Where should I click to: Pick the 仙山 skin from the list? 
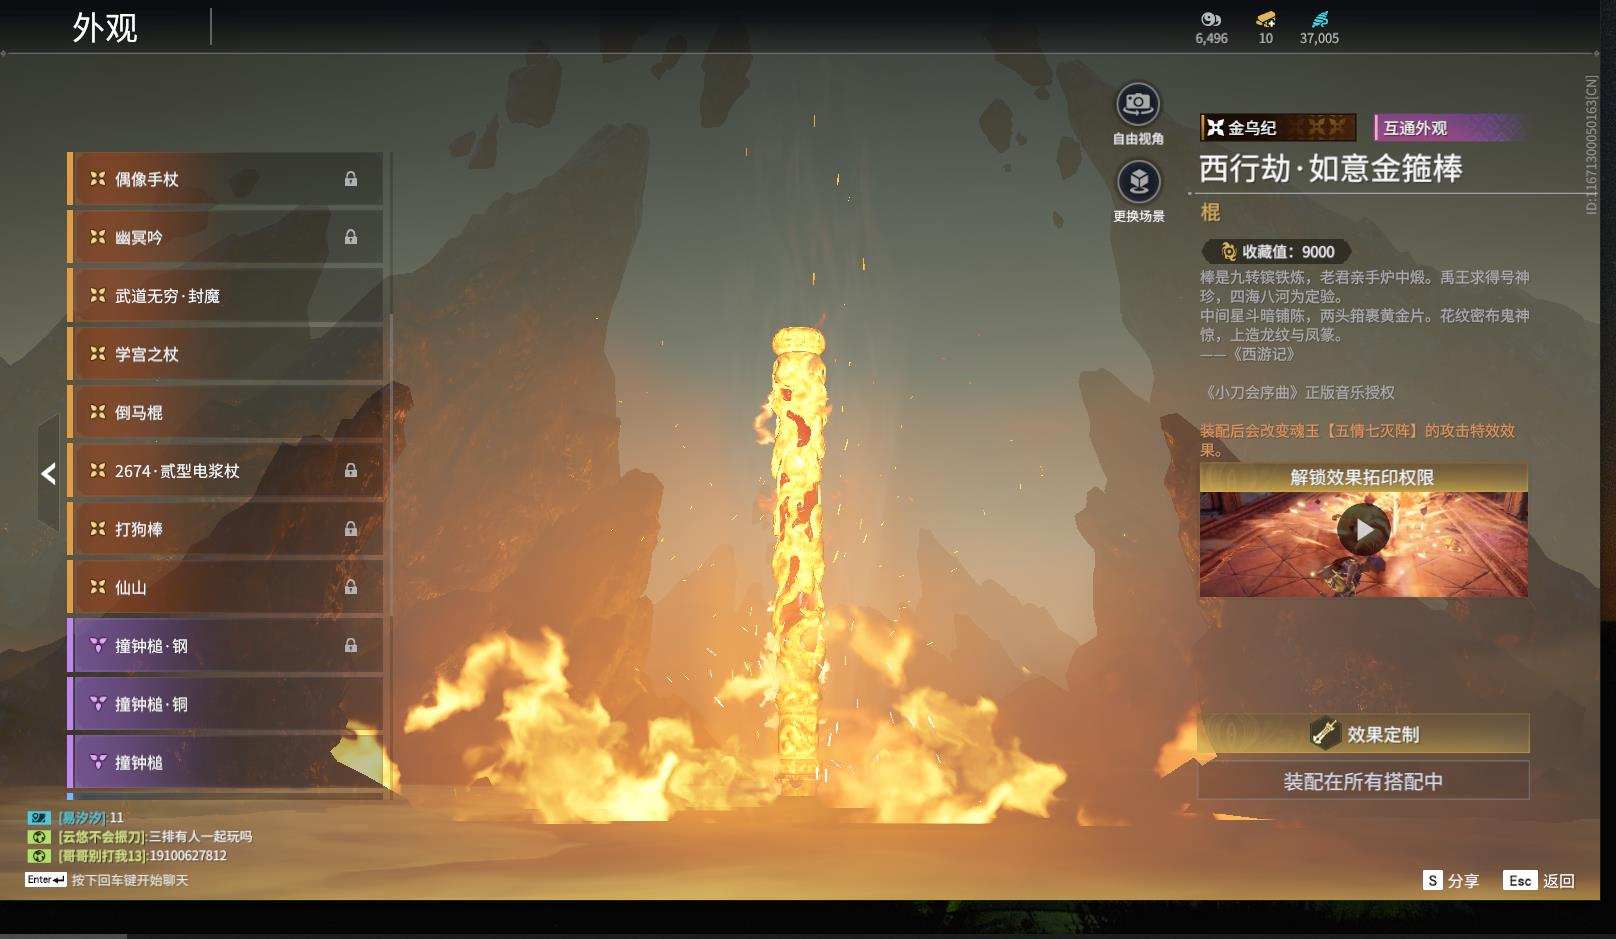click(225, 587)
